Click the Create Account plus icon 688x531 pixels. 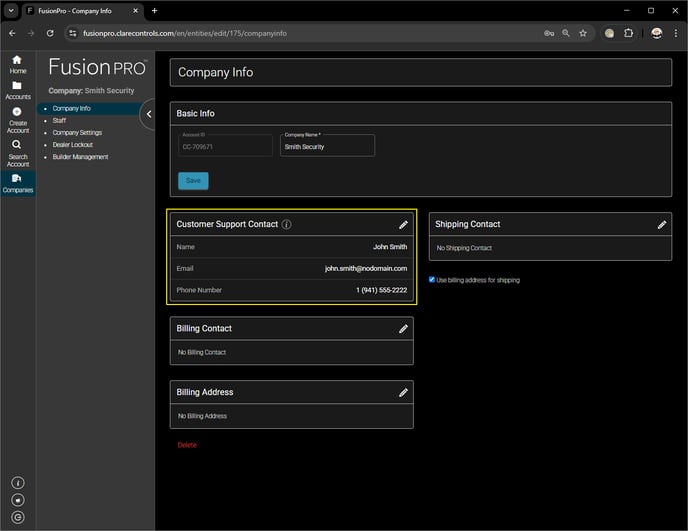[x=17, y=111]
